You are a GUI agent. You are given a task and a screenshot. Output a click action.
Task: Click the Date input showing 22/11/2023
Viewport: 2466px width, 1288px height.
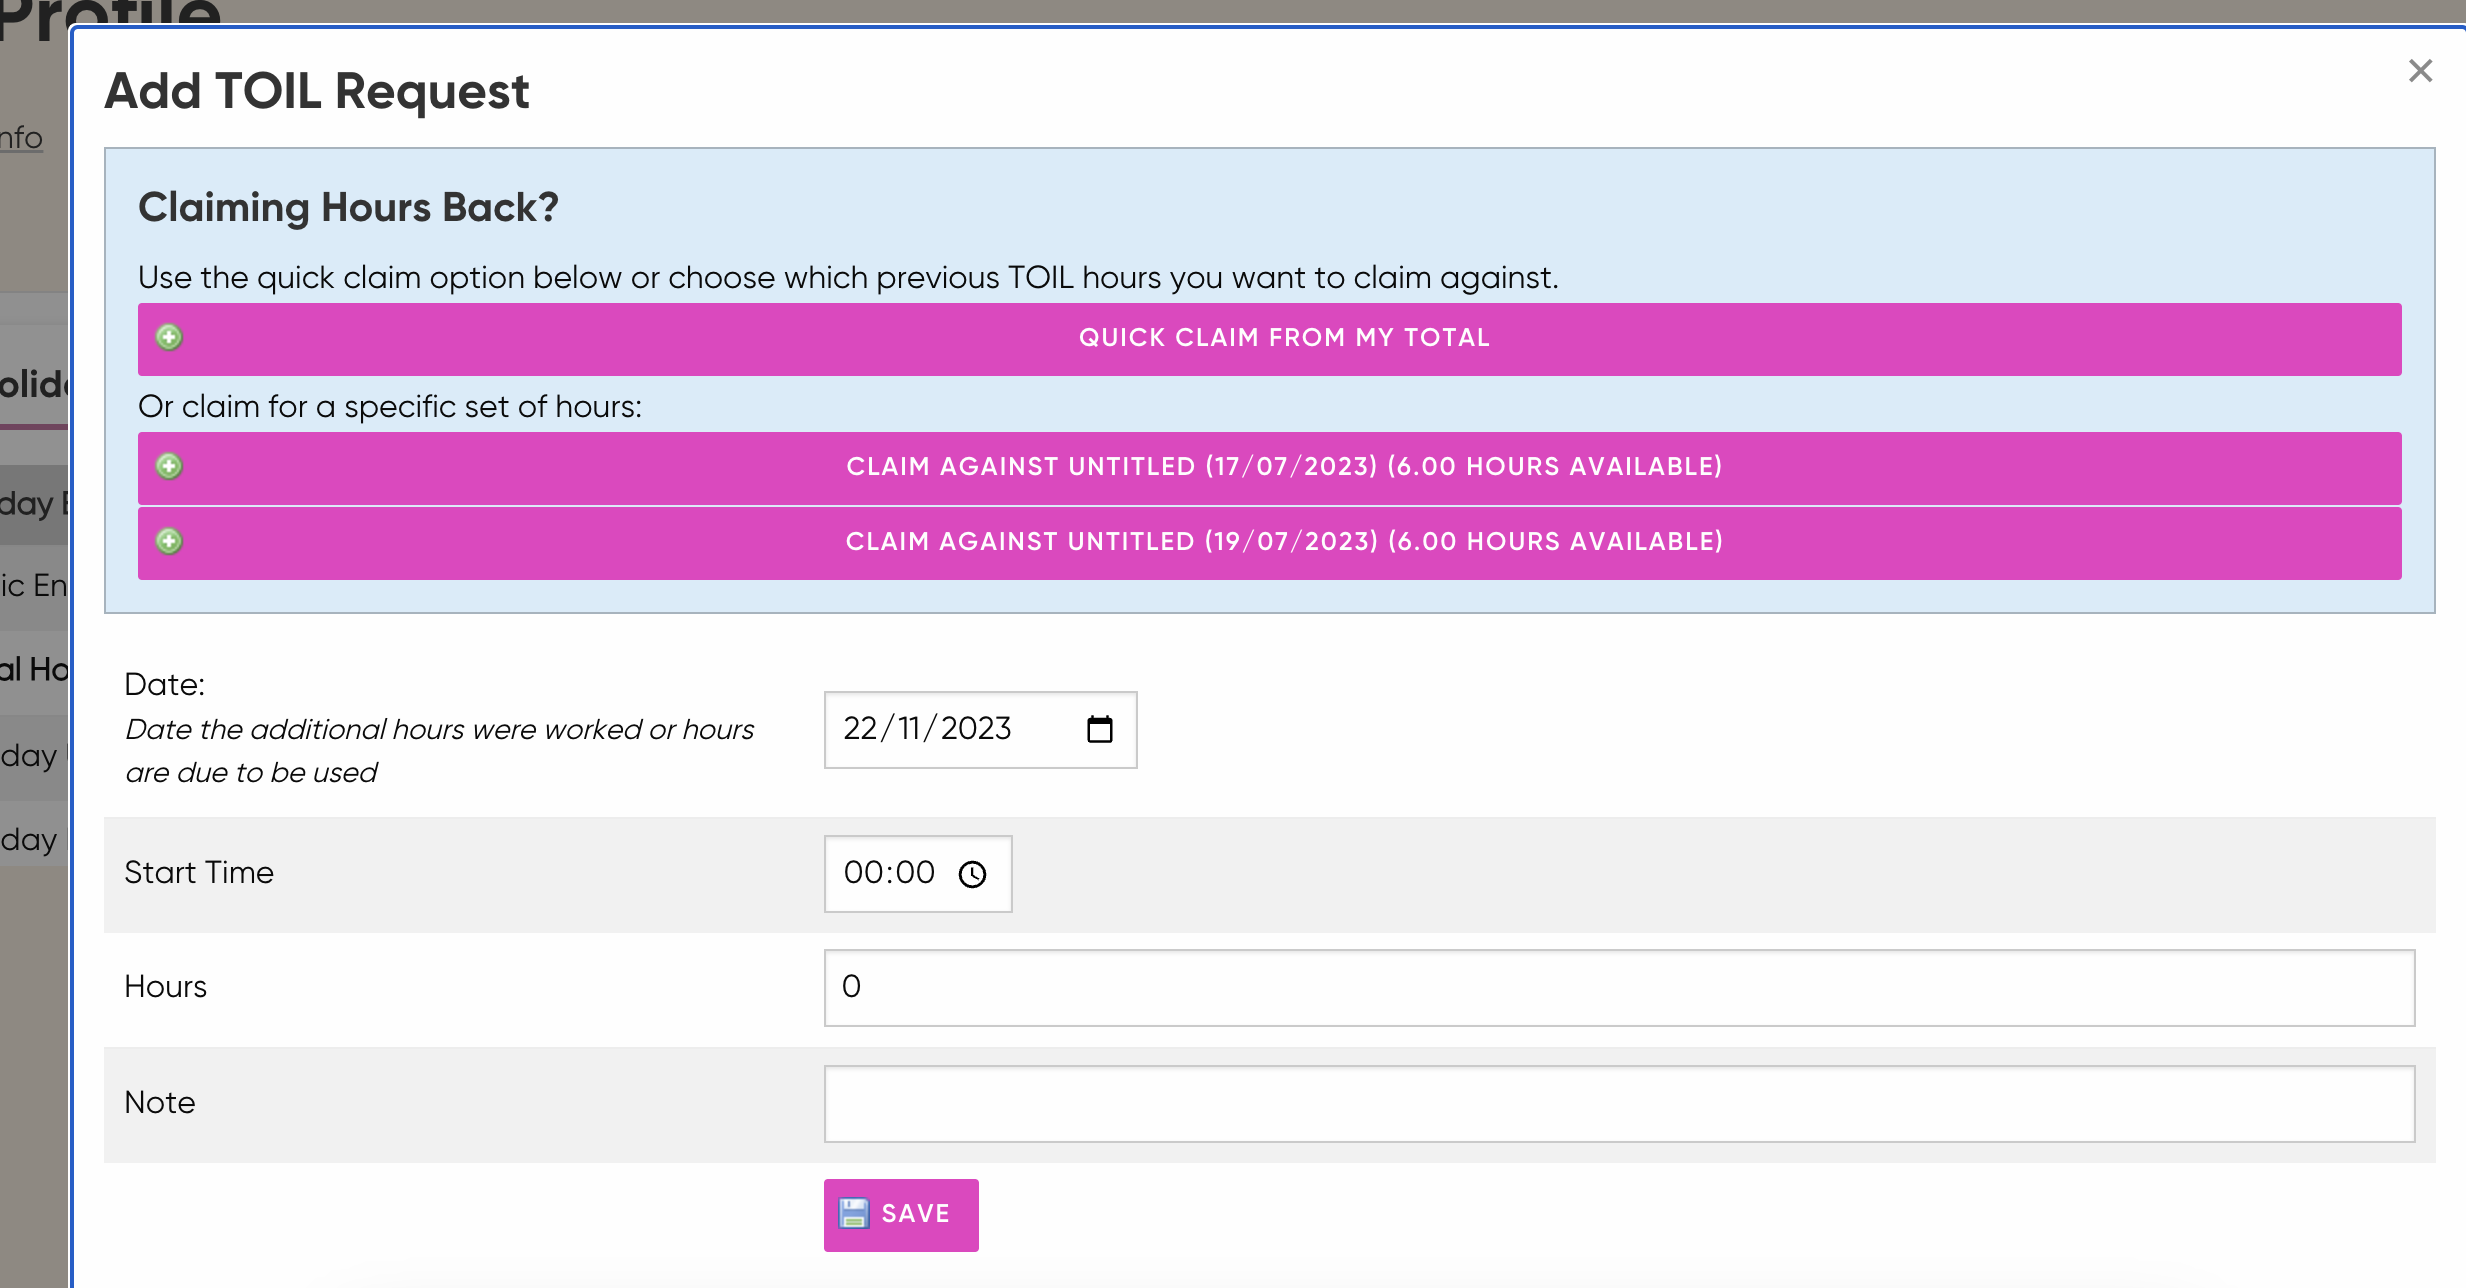coord(980,730)
